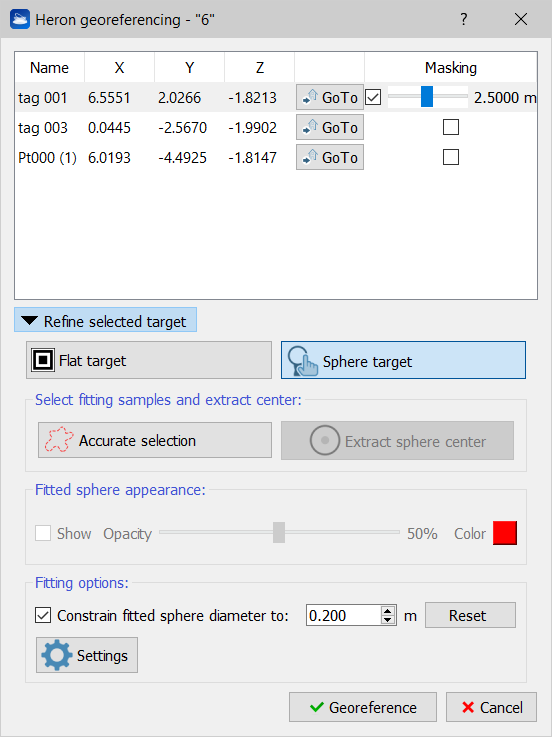
Task: Click GoTo for tag 001
Action: coord(330,97)
